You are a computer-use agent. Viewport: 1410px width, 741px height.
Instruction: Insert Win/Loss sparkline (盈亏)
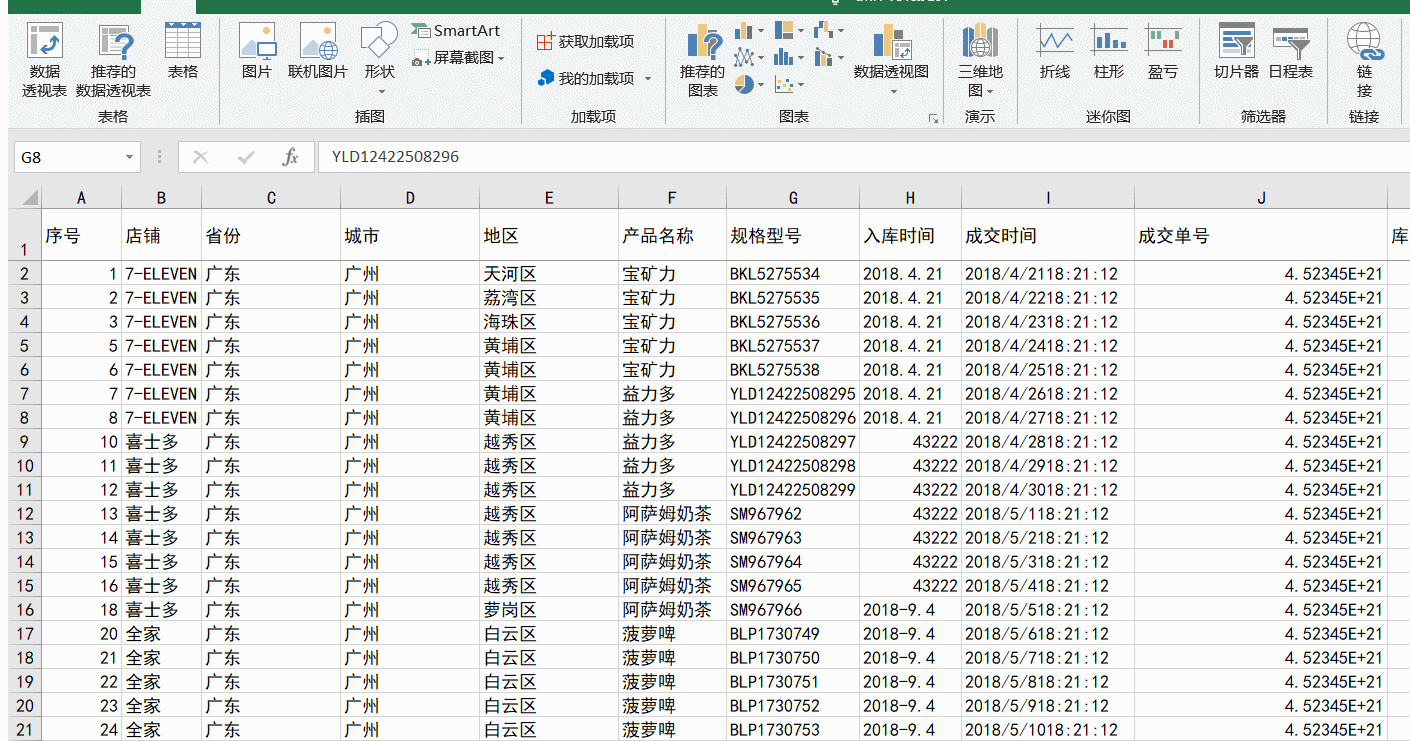coord(1163,52)
